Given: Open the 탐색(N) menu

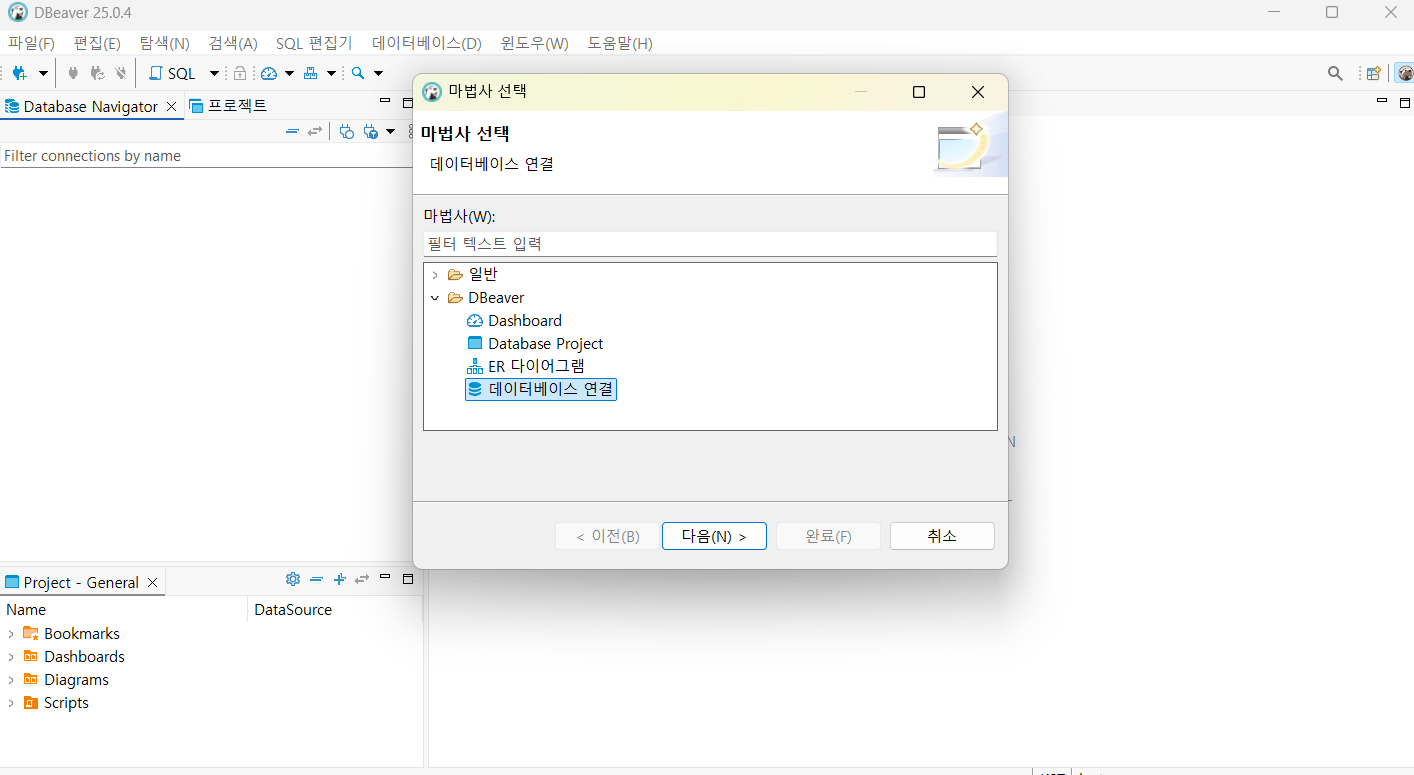Looking at the screenshot, I should (164, 43).
